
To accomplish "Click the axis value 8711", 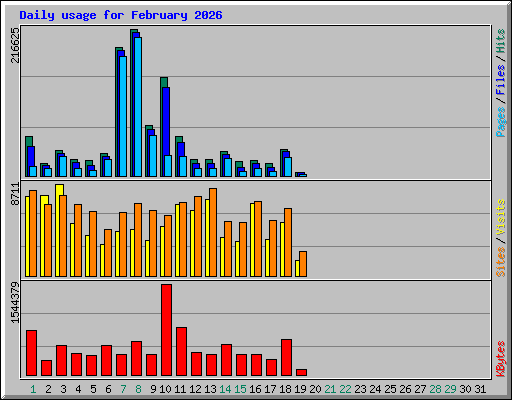I will pyautogui.click(x=15, y=194).
